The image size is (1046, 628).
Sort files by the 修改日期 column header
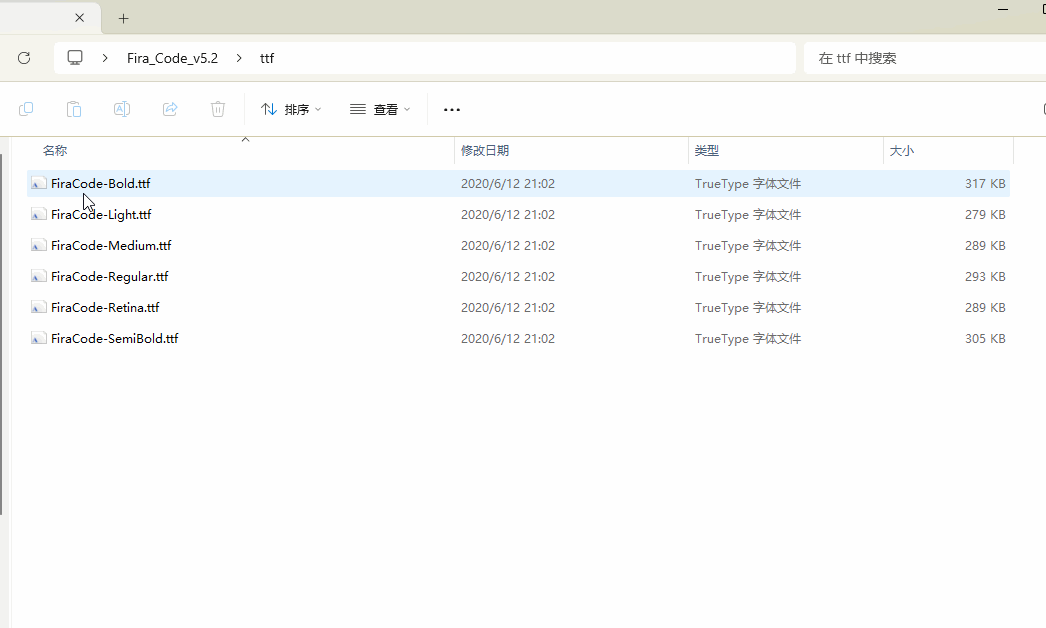point(485,151)
